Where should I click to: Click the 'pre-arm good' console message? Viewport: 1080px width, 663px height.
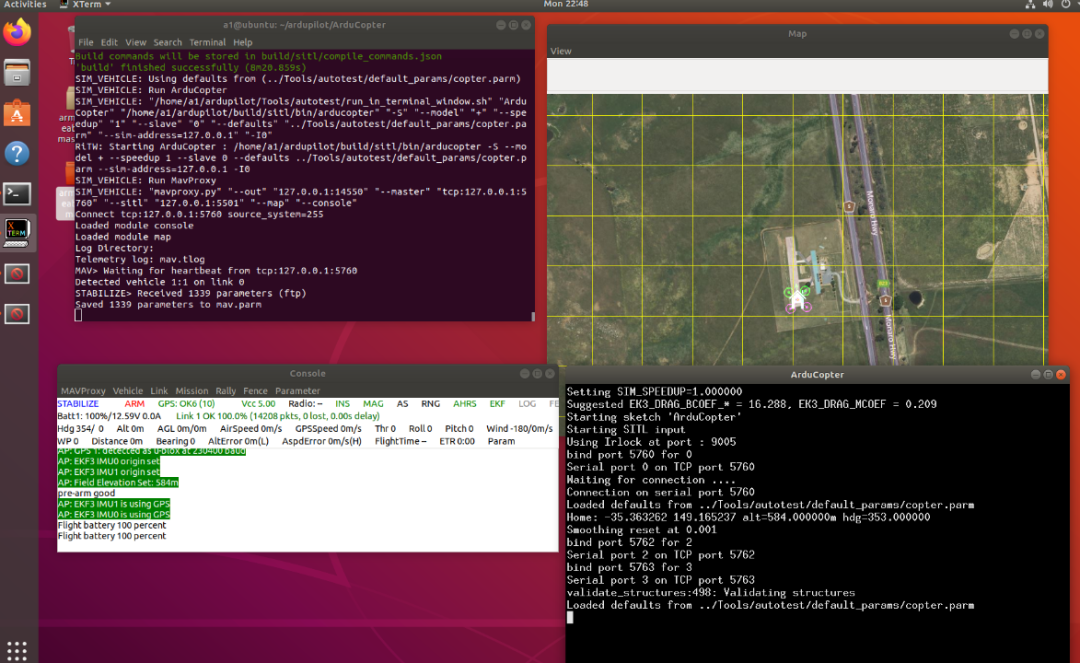tap(86, 493)
